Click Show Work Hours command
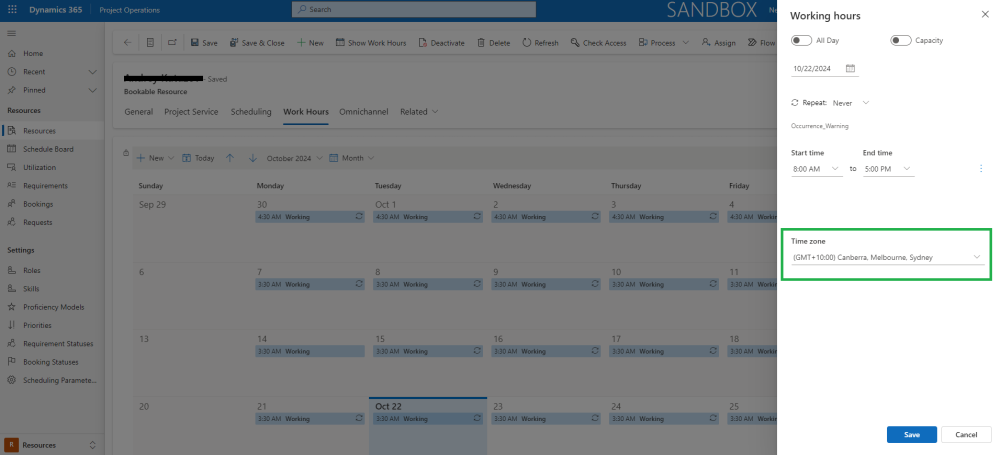1000x455 pixels. point(371,43)
